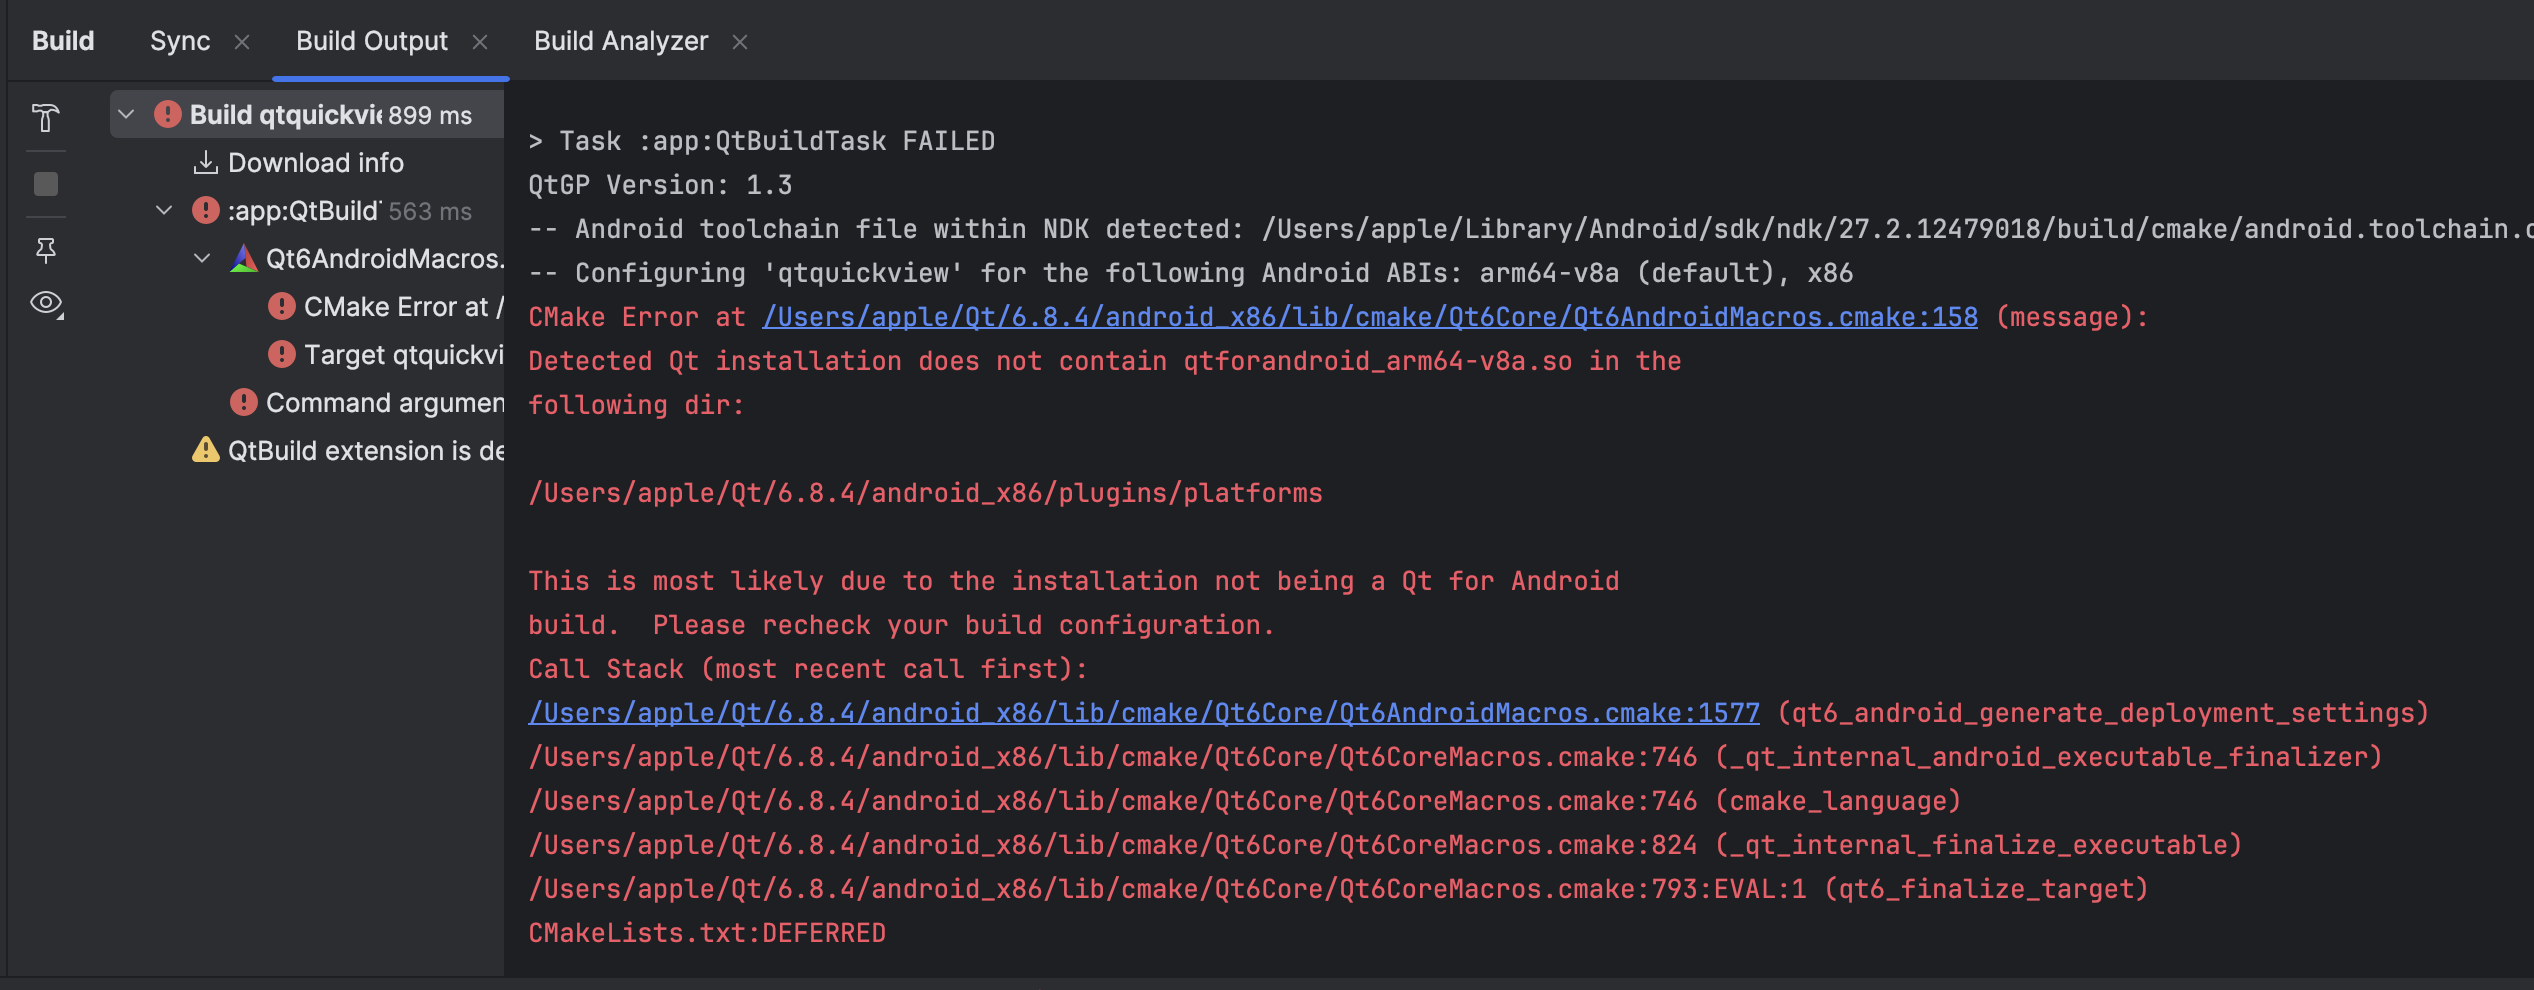This screenshot has width=2534, height=990.
Task: Collapse the Build qtquickview root node
Action: 126,115
